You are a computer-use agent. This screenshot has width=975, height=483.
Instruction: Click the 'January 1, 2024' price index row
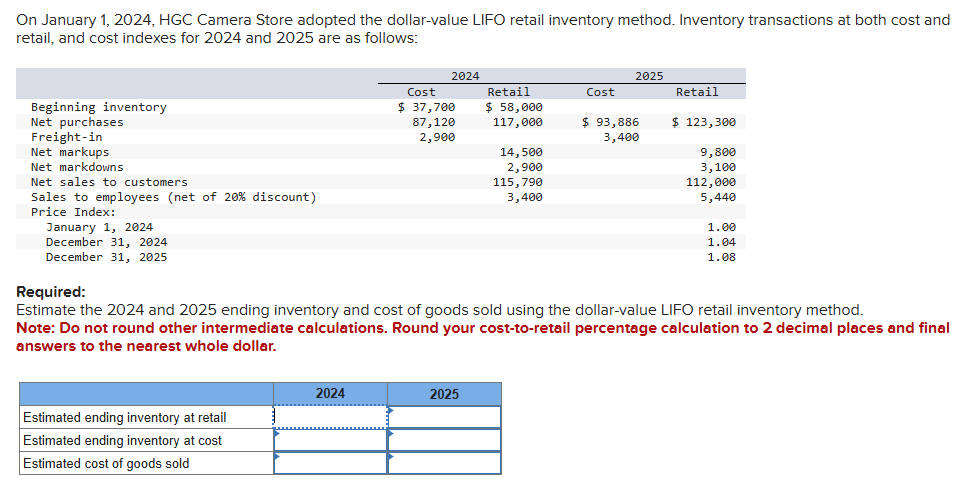point(99,227)
